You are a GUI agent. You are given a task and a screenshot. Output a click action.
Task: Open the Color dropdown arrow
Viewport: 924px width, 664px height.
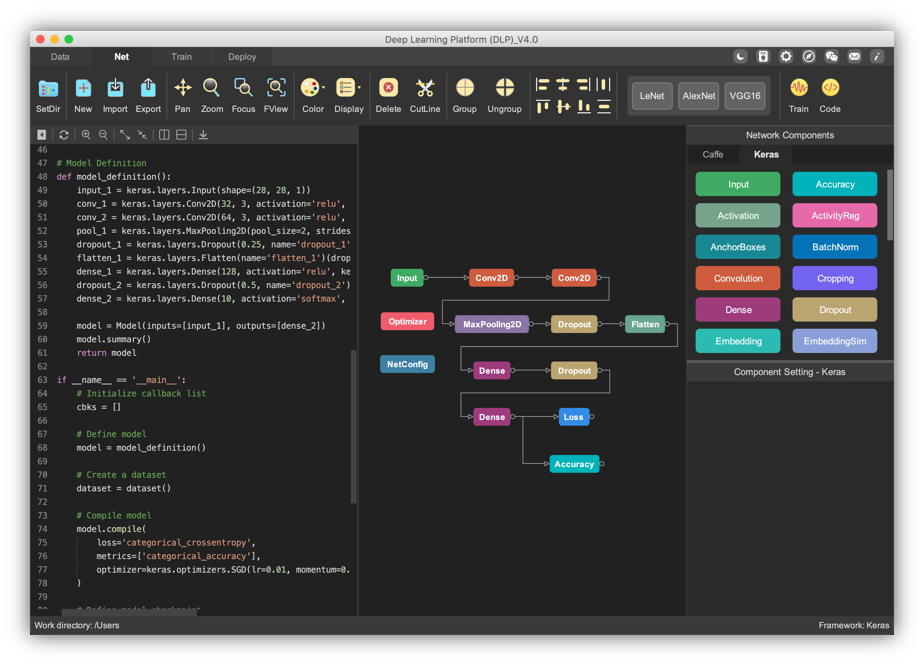click(x=324, y=88)
